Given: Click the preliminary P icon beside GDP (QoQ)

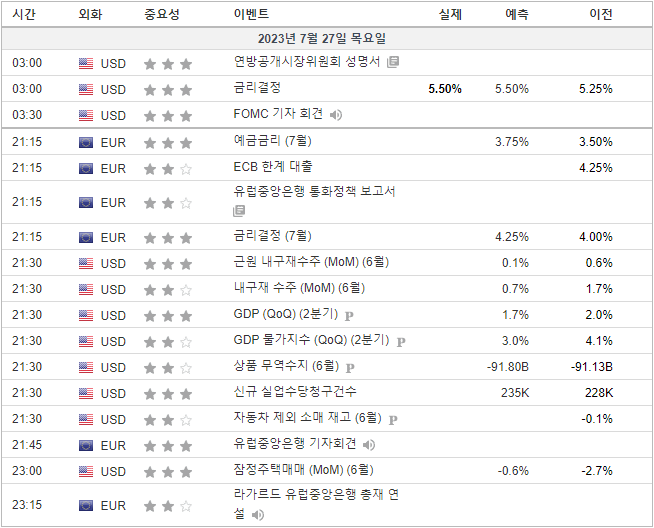Looking at the screenshot, I should (x=349, y=315).
